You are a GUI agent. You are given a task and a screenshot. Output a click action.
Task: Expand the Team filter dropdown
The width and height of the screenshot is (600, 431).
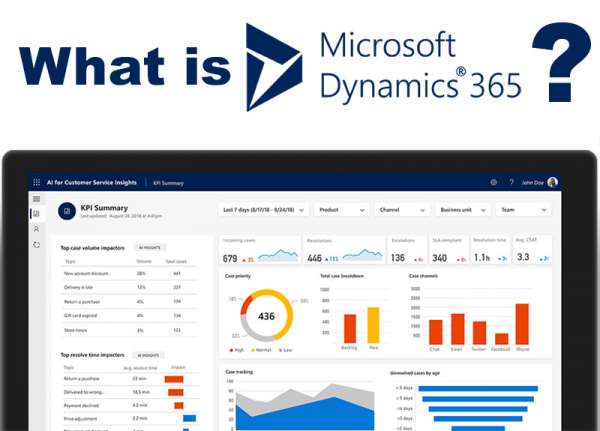click(523, 210)
